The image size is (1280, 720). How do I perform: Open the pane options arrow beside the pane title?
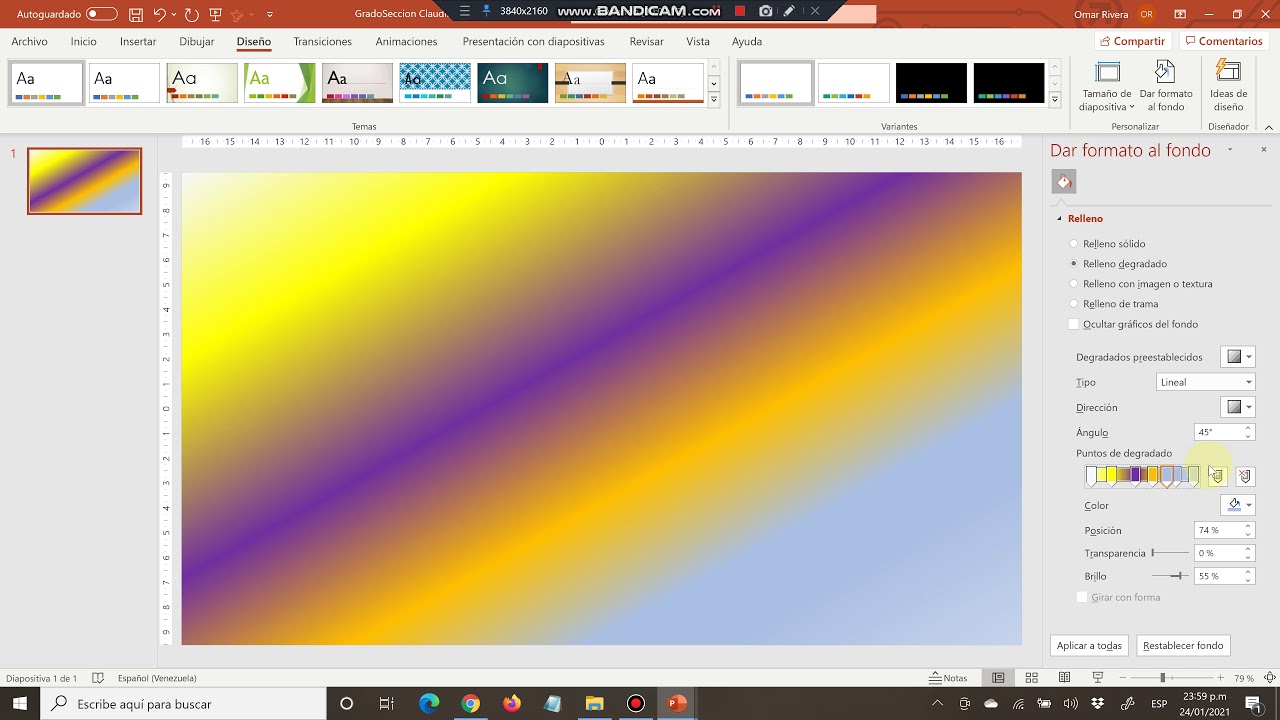[x=1230, y=150]
